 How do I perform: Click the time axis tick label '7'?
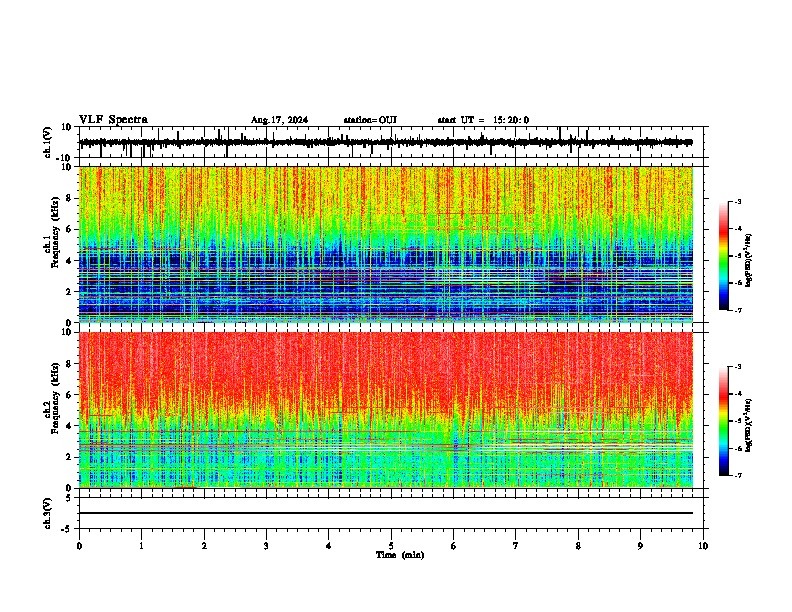click(516, 546)
